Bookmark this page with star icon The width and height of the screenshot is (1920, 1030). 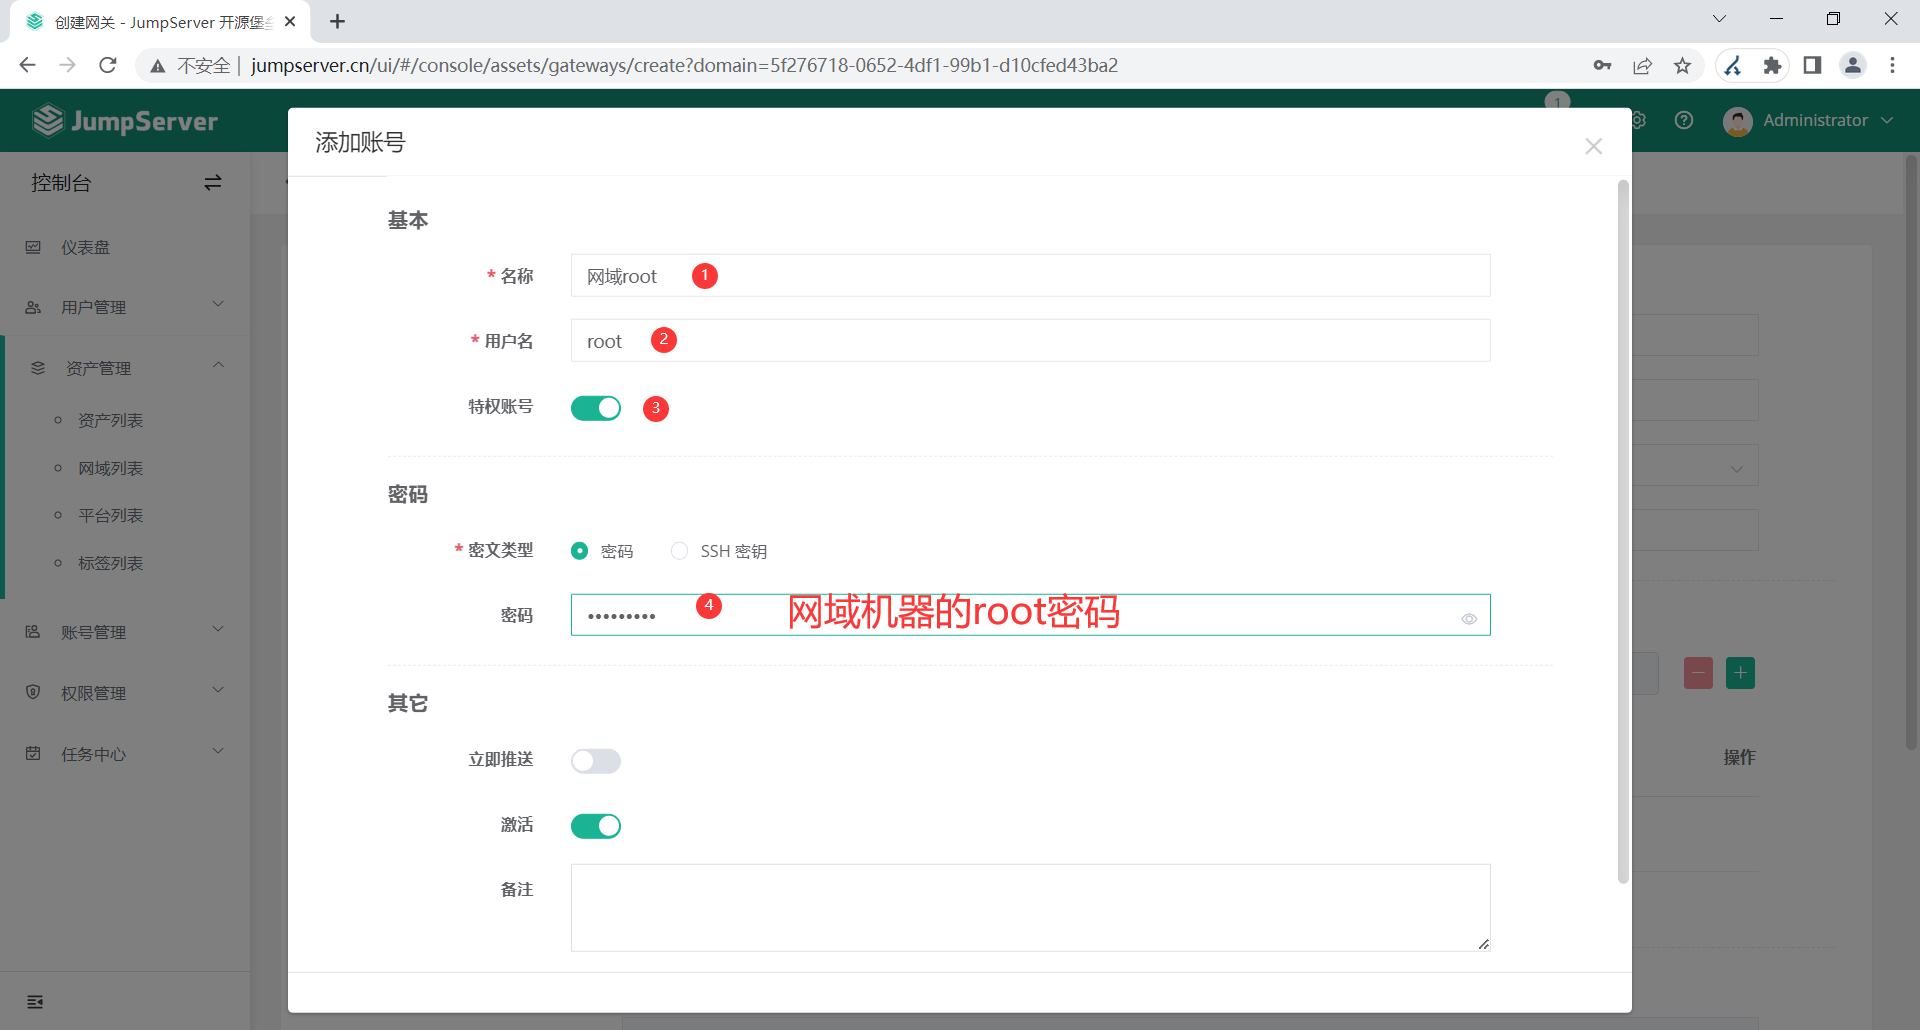point(1683,65)
